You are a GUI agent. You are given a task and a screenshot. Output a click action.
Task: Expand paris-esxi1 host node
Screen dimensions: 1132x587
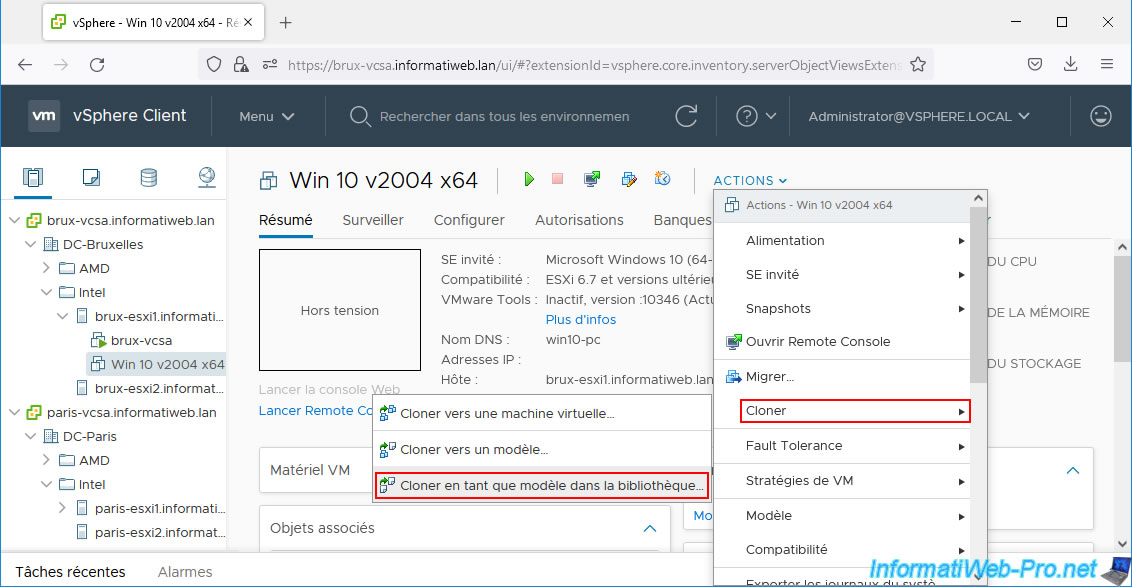[62, 508]
